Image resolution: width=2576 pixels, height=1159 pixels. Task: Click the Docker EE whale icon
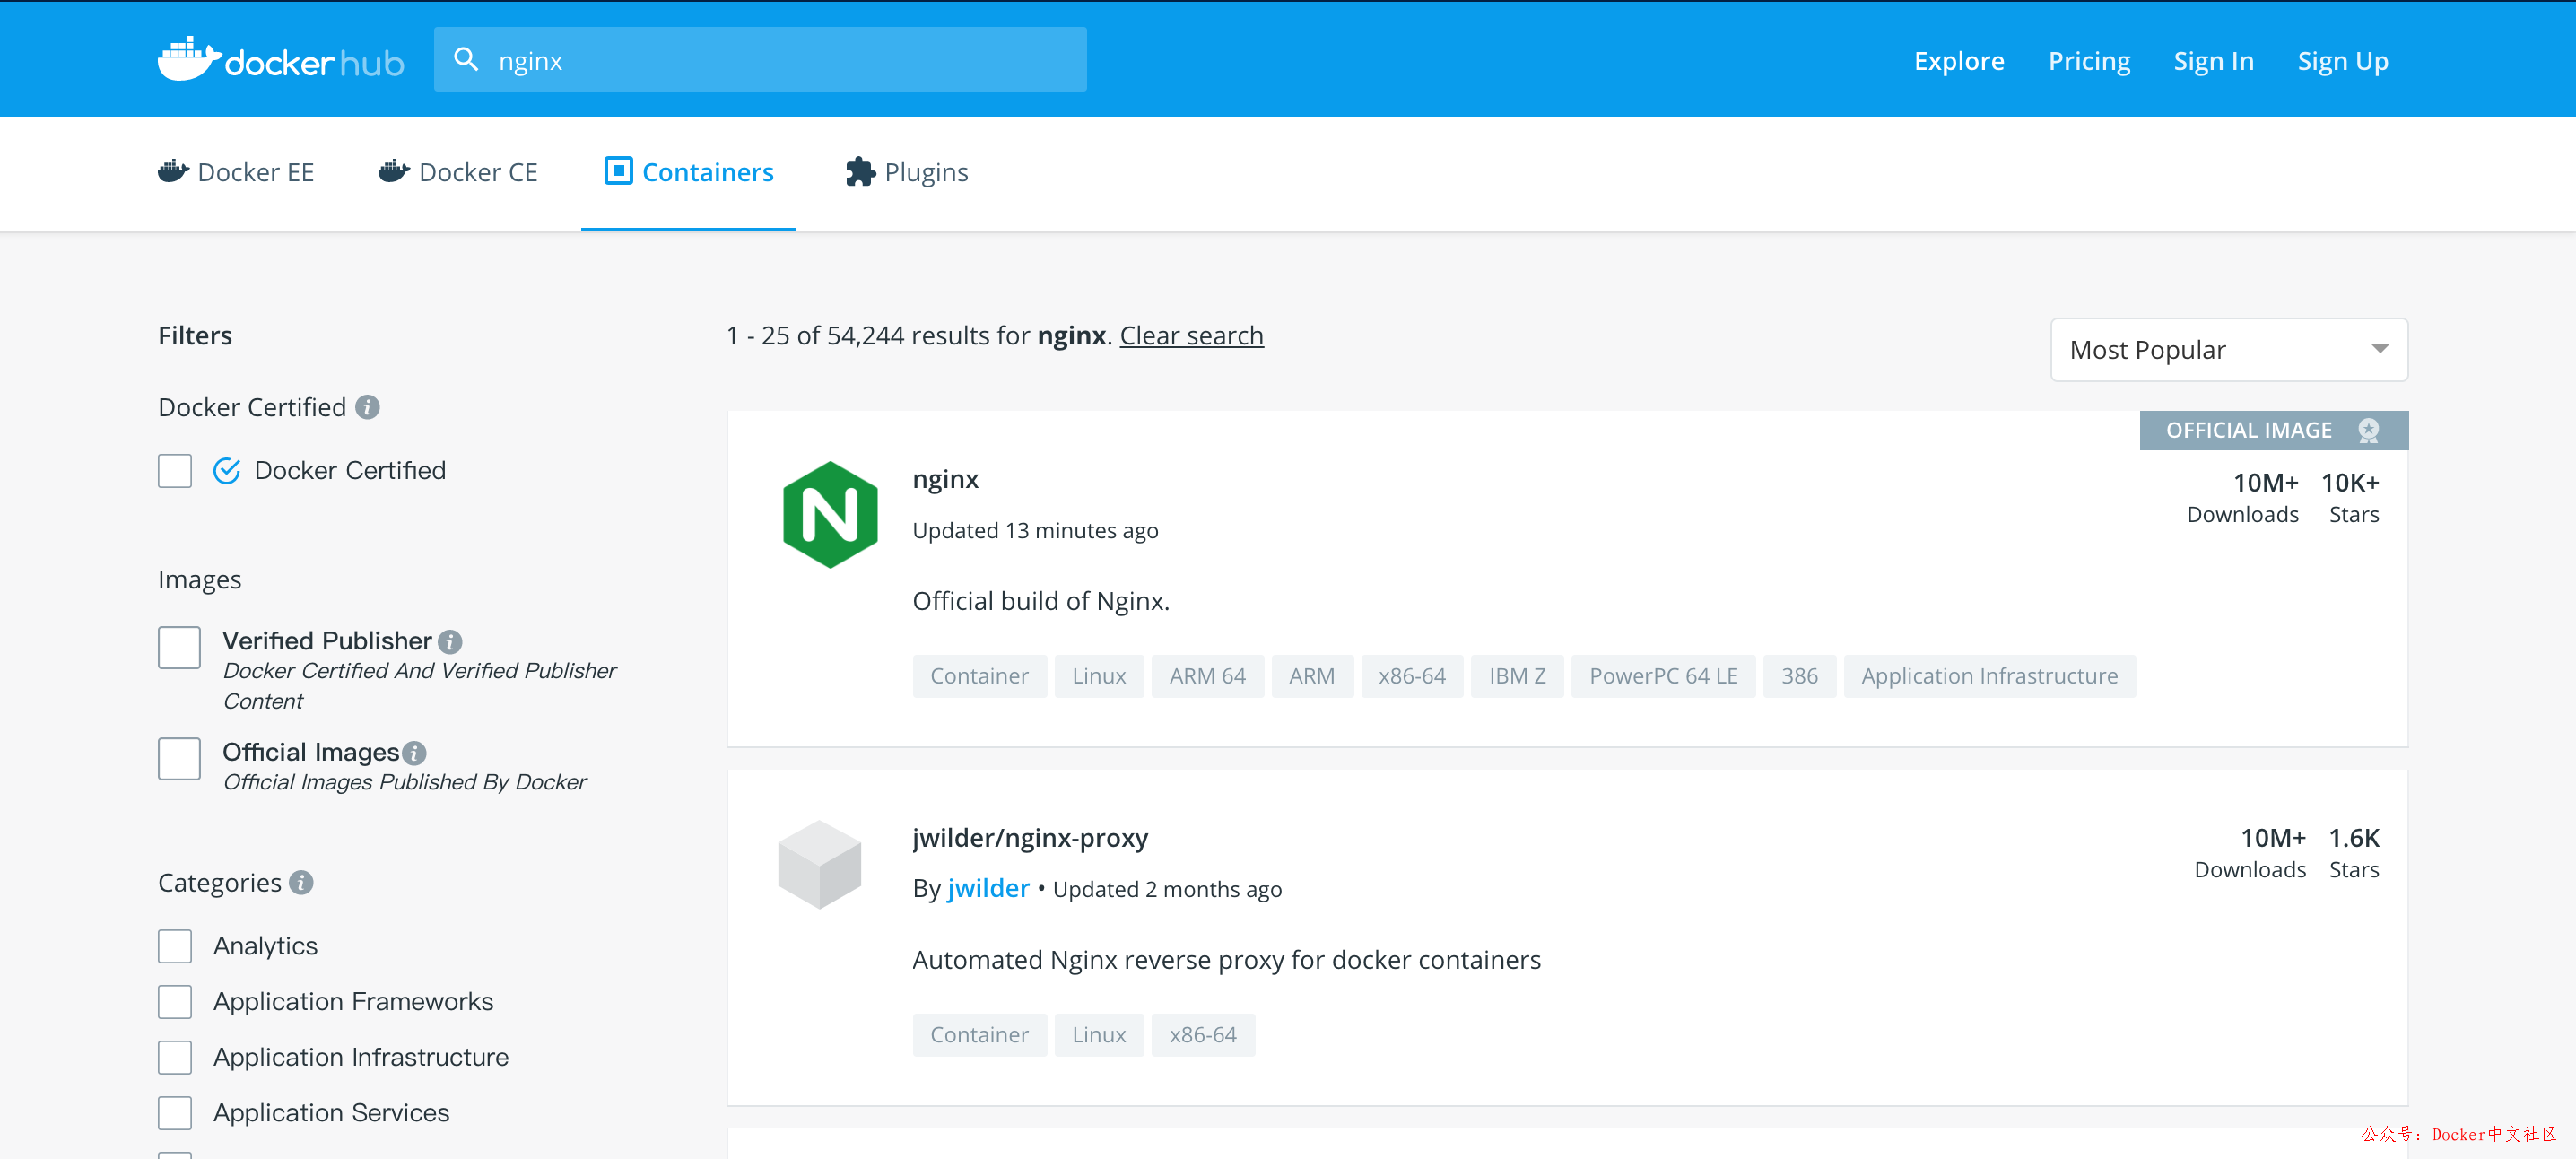[174, 171]
